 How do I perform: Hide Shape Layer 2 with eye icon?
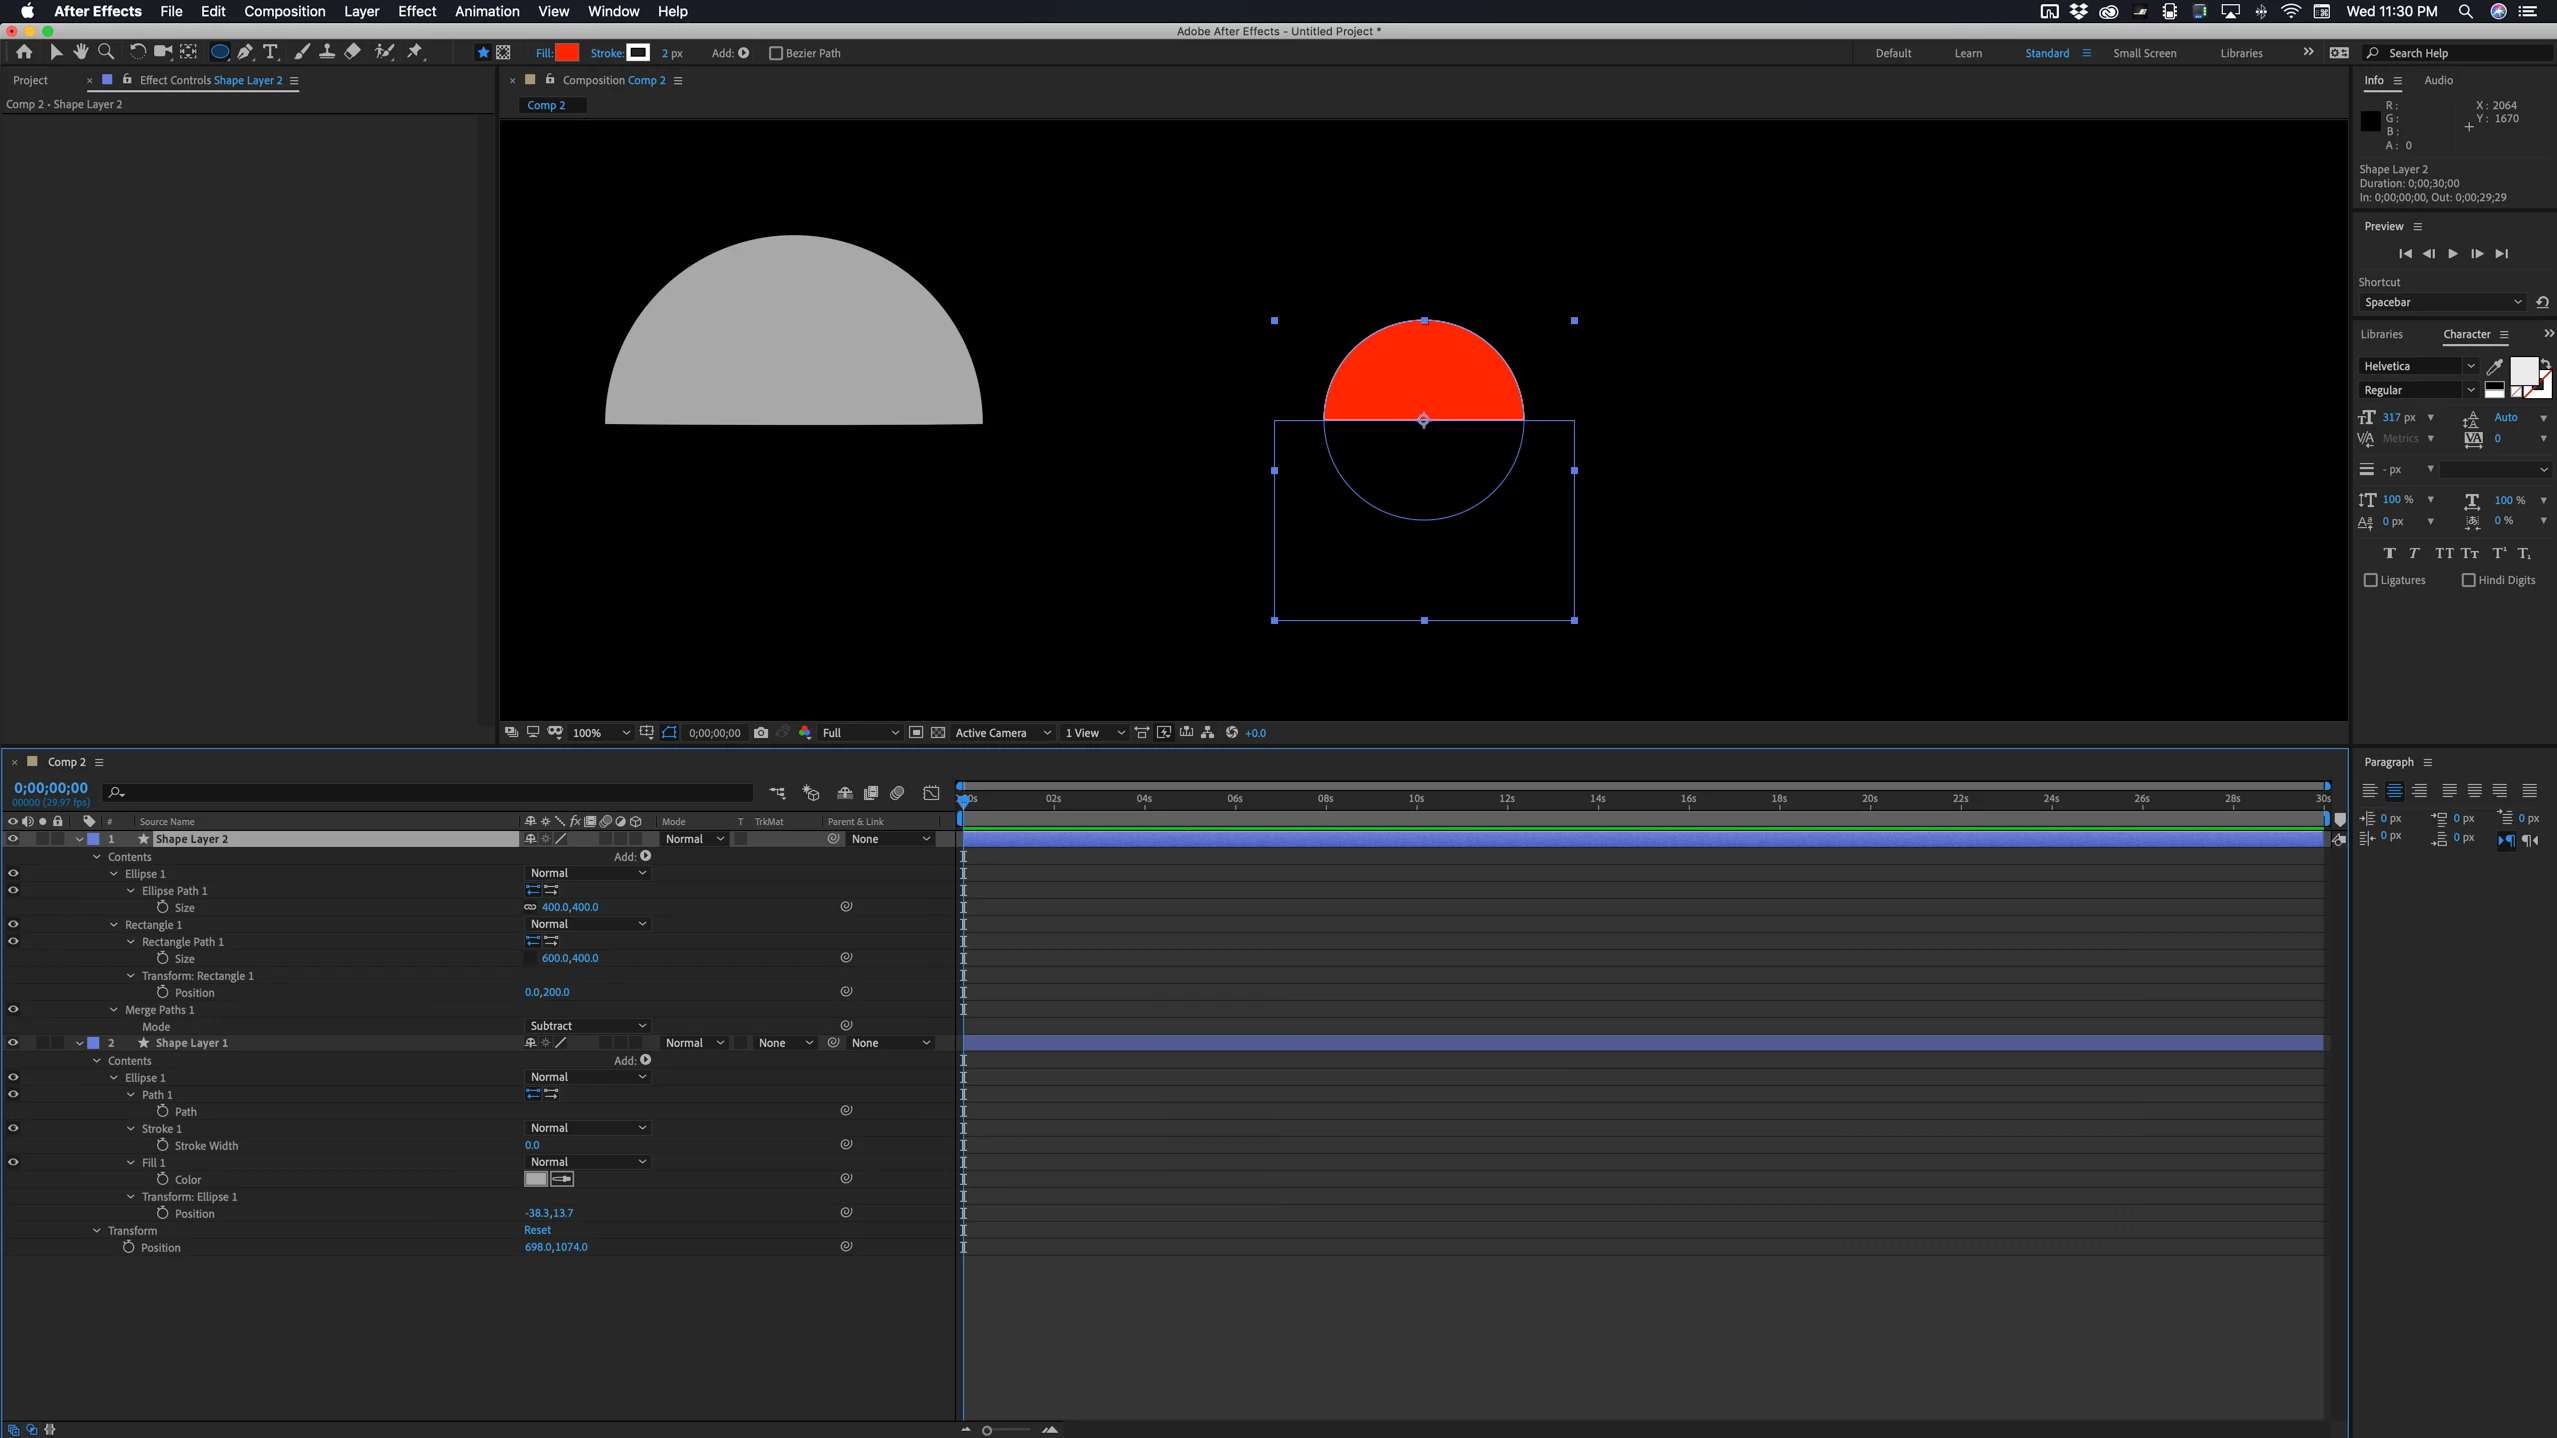point(13,839)
